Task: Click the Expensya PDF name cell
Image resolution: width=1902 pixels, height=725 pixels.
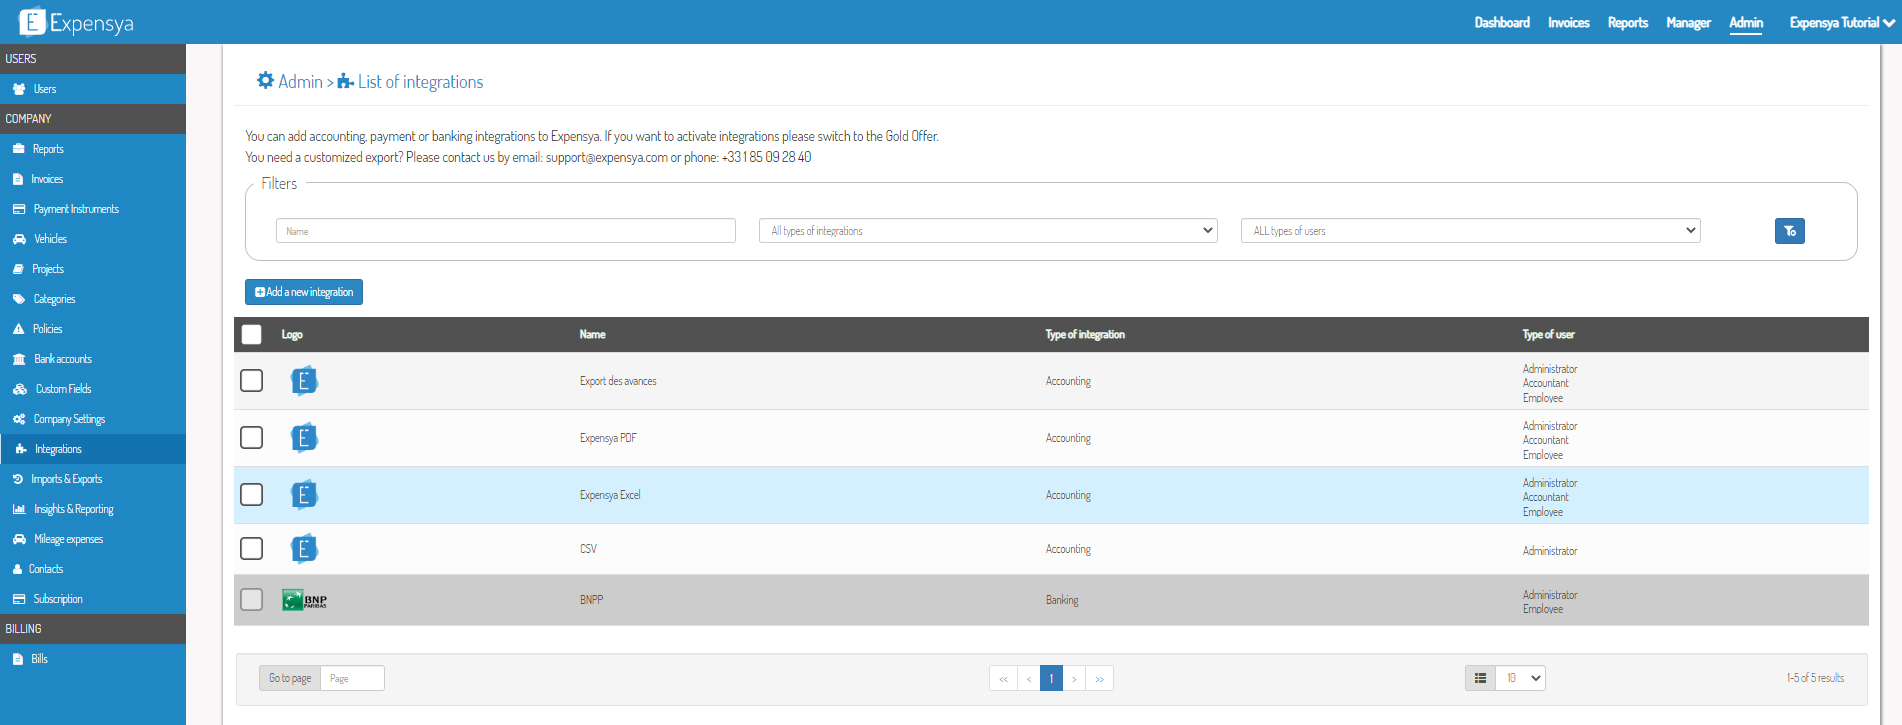Action: 608,438
